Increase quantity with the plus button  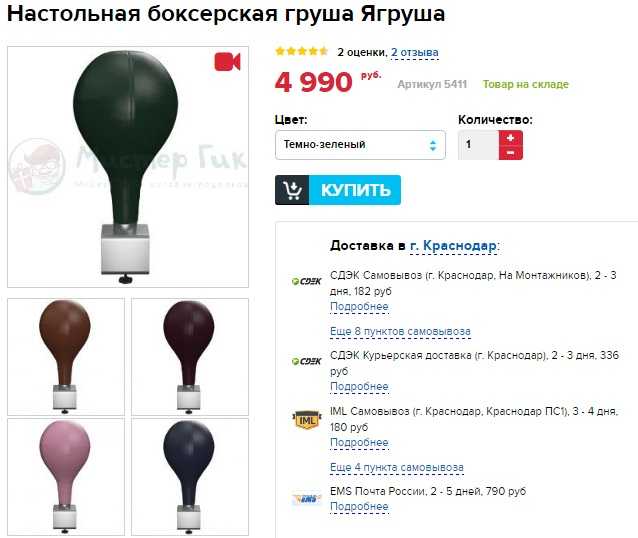511,138
